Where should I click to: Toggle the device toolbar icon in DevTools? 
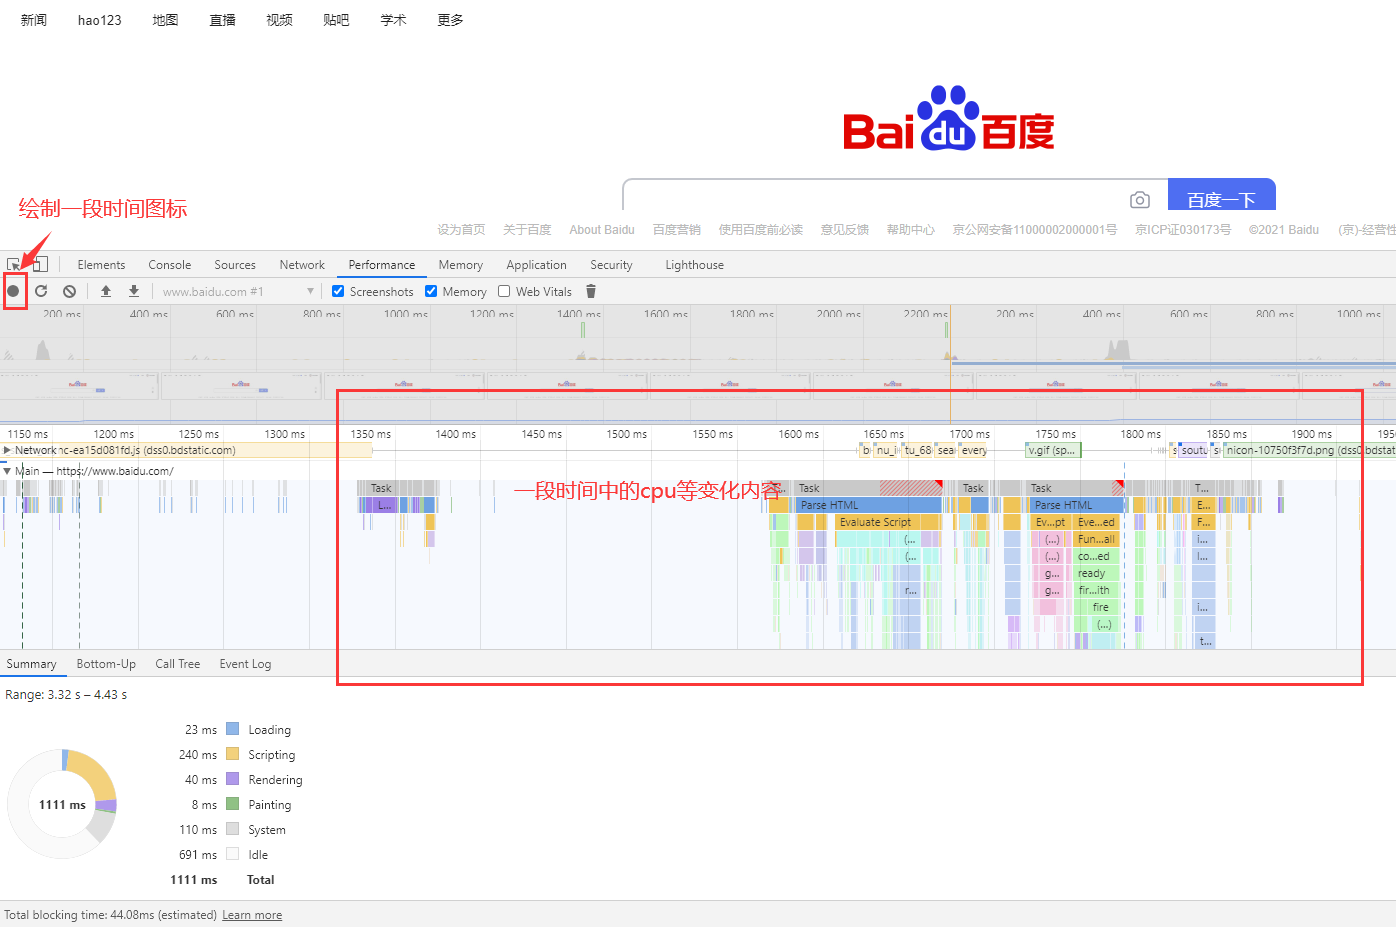point(40,264)
